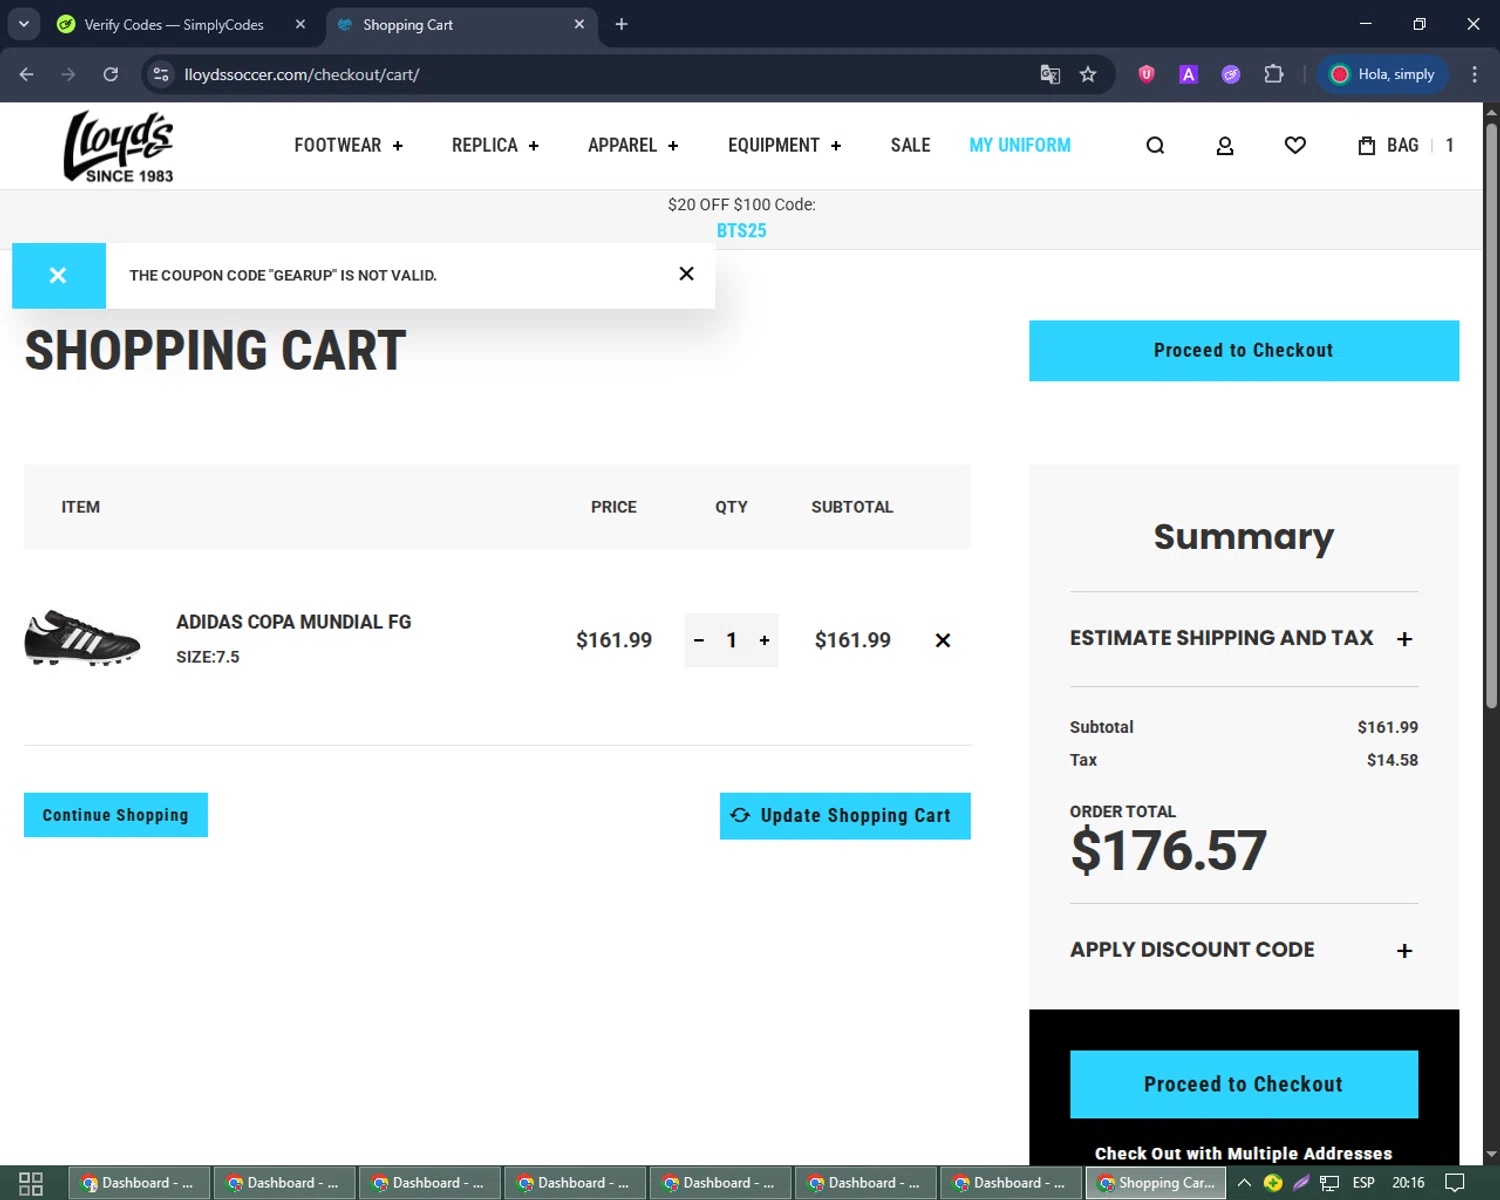Open the ADIDAS COPA MUNDIAL FG product link
This screenshot has height=1200, width=1500.
coord(294,622)
